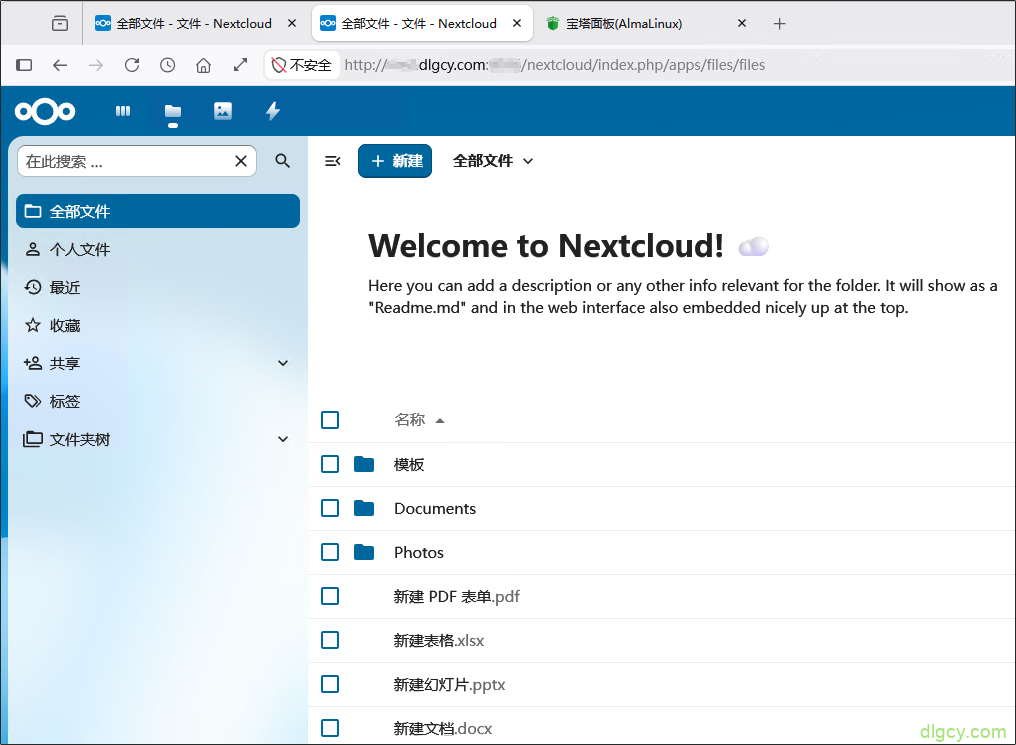Check the Photos folder checkbox
This screenshot has height=745, width=1016.
pyautogui.click(x=330, y=552)
